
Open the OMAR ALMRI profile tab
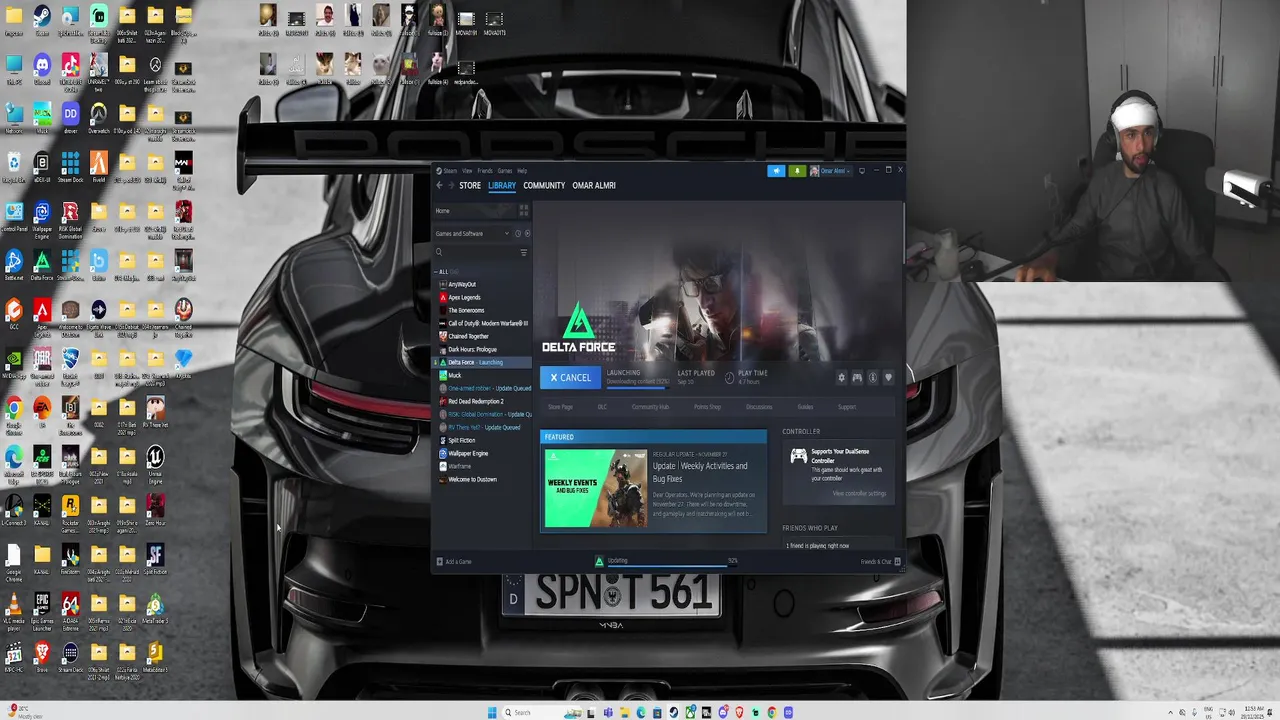(594, 185)
